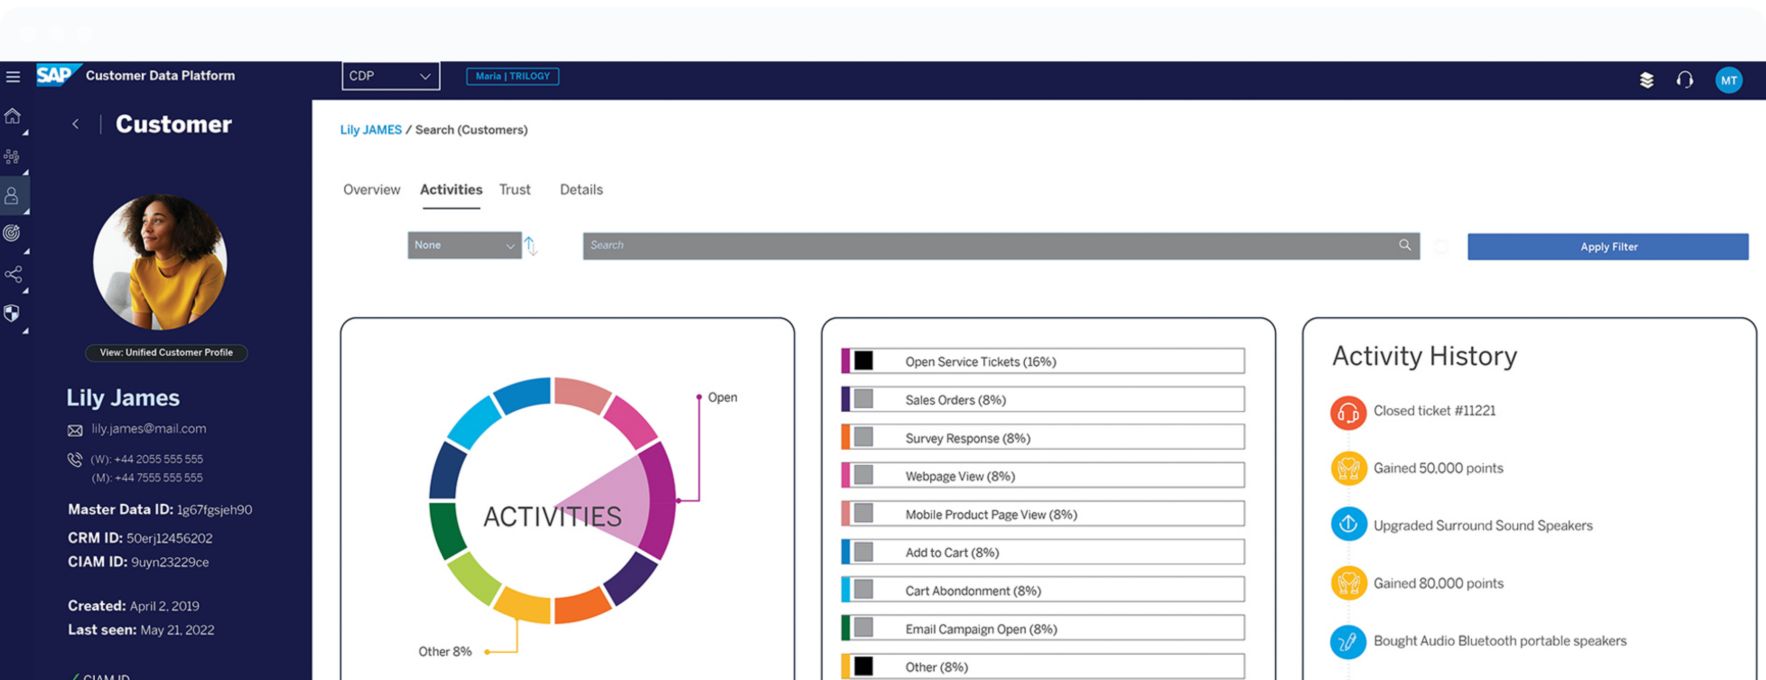
Task: Open the shield security sidebar icon
Action: (x=12, y=313)
